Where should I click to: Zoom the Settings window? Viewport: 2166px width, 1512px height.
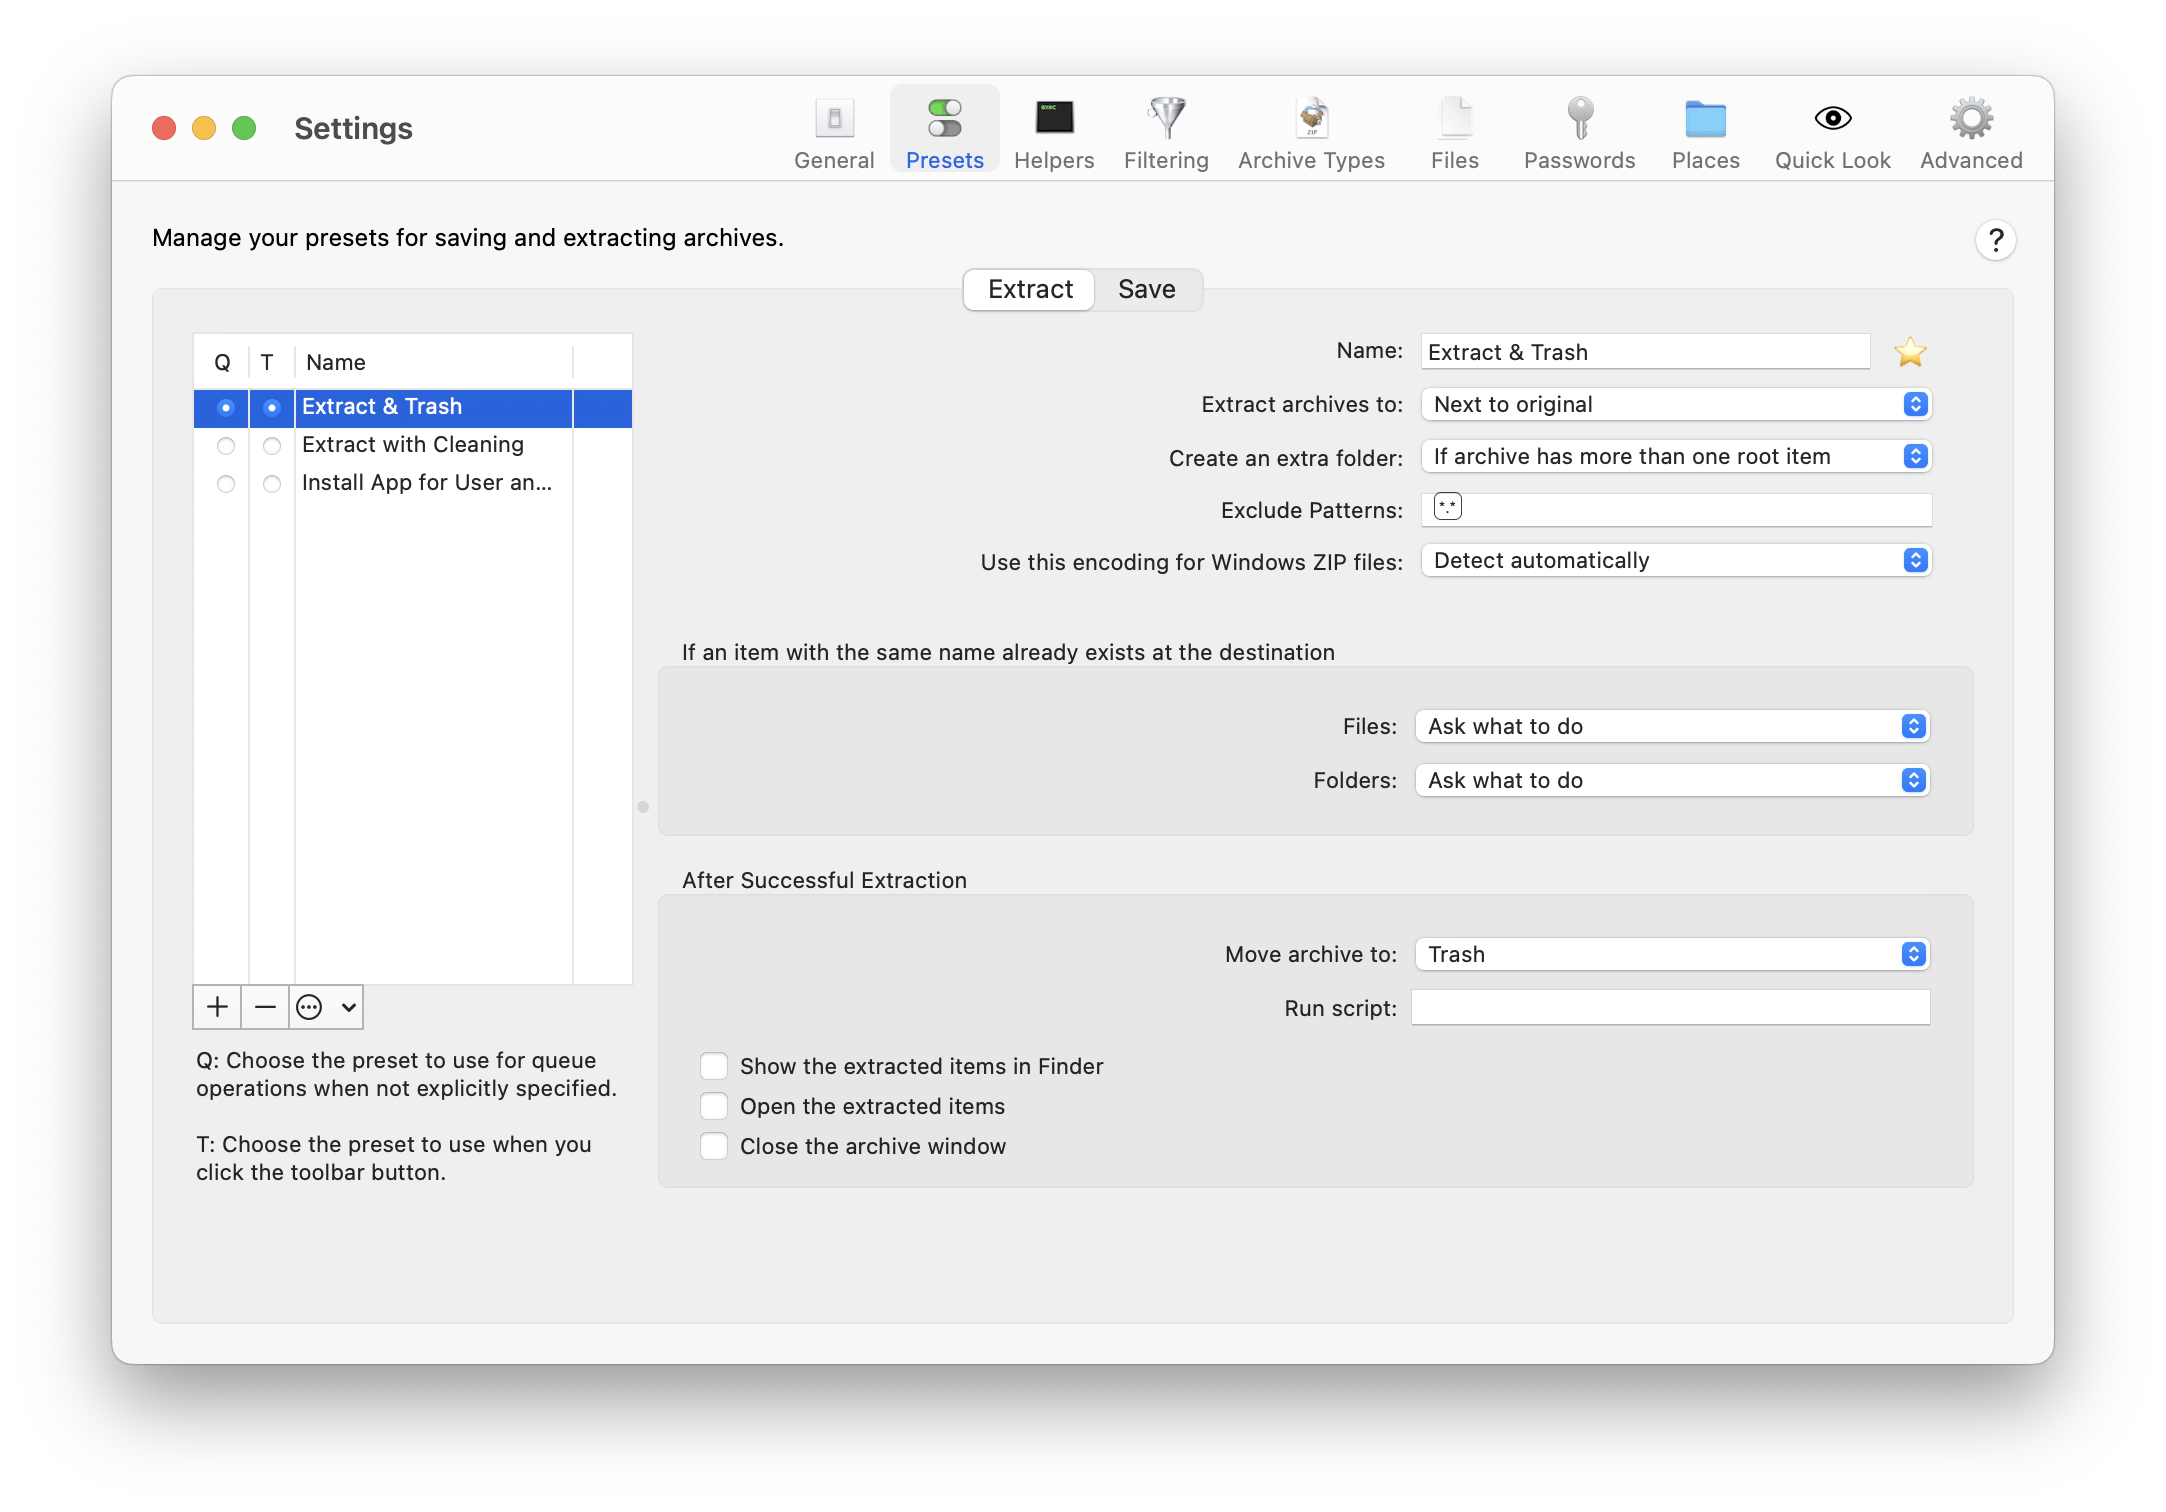point(244,128)
